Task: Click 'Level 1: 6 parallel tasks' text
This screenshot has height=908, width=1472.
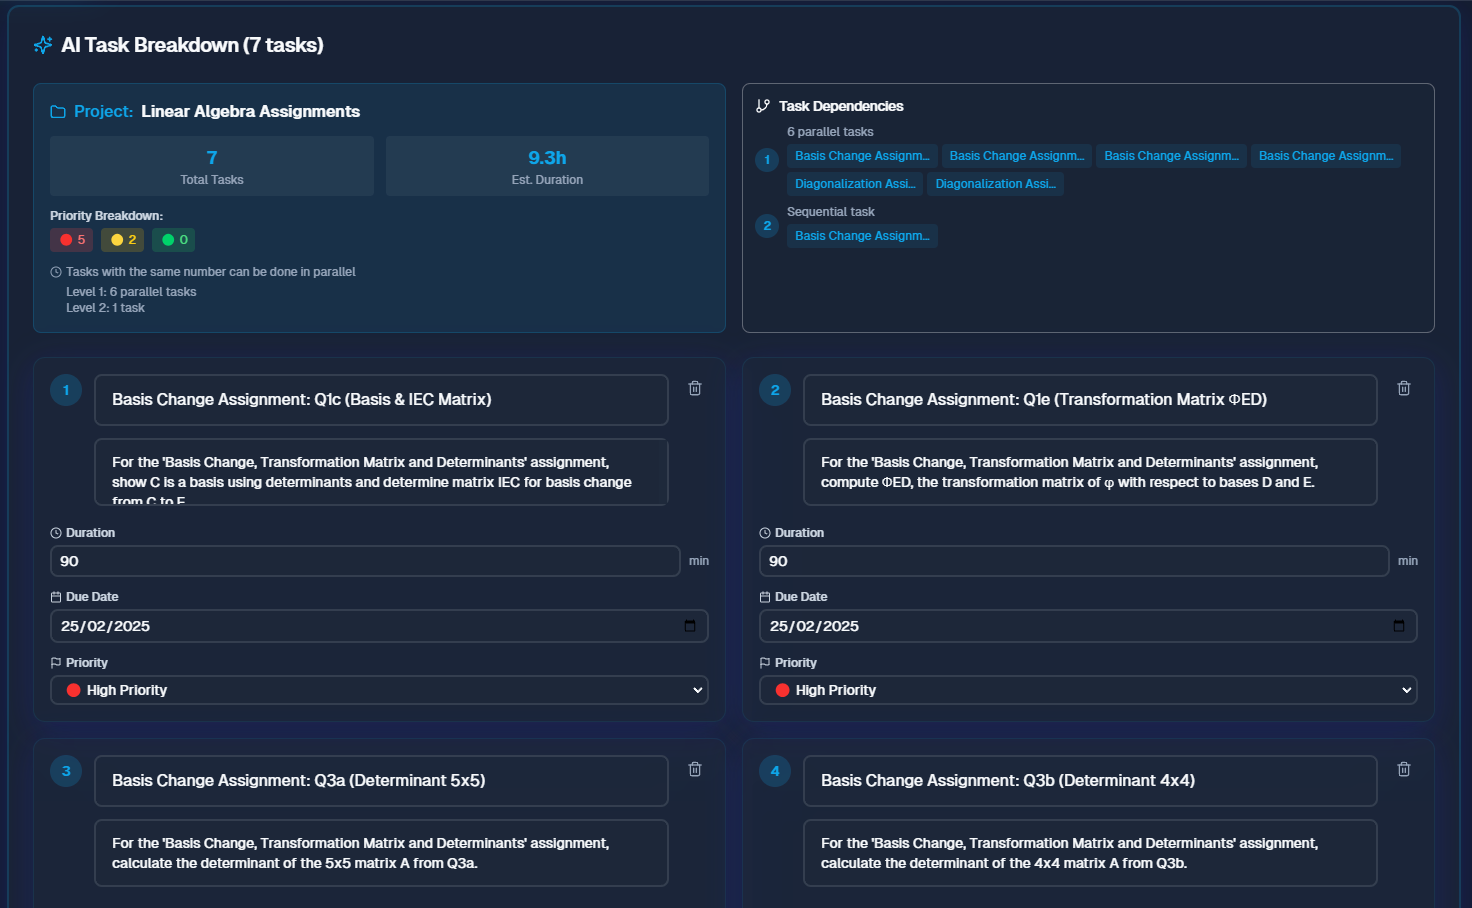Action: tap(131, 292)
